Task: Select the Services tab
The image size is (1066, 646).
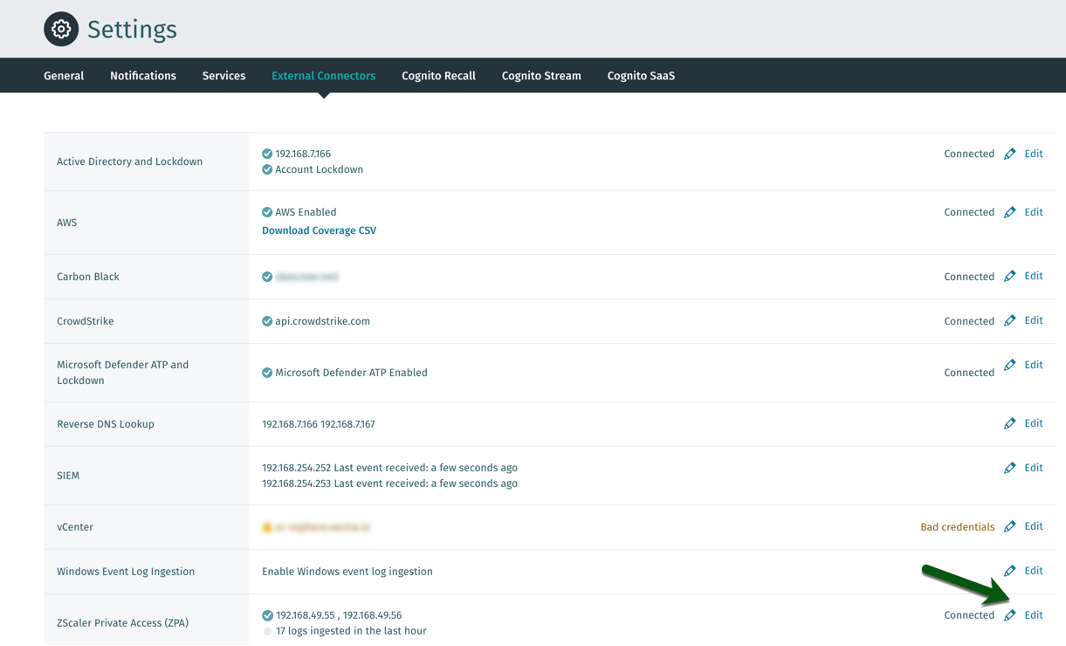Action: click(x=223, y=75)
